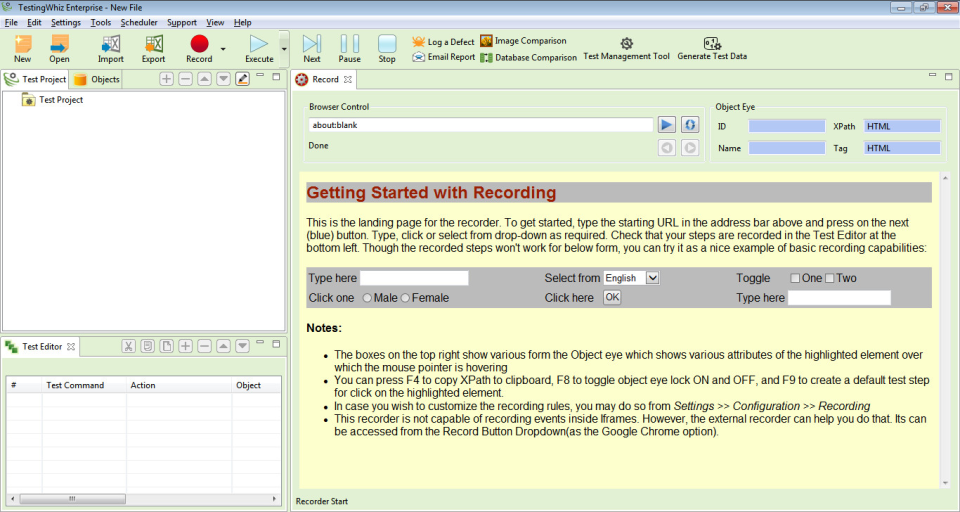Launch Database Comparison tool

point(528,58)
